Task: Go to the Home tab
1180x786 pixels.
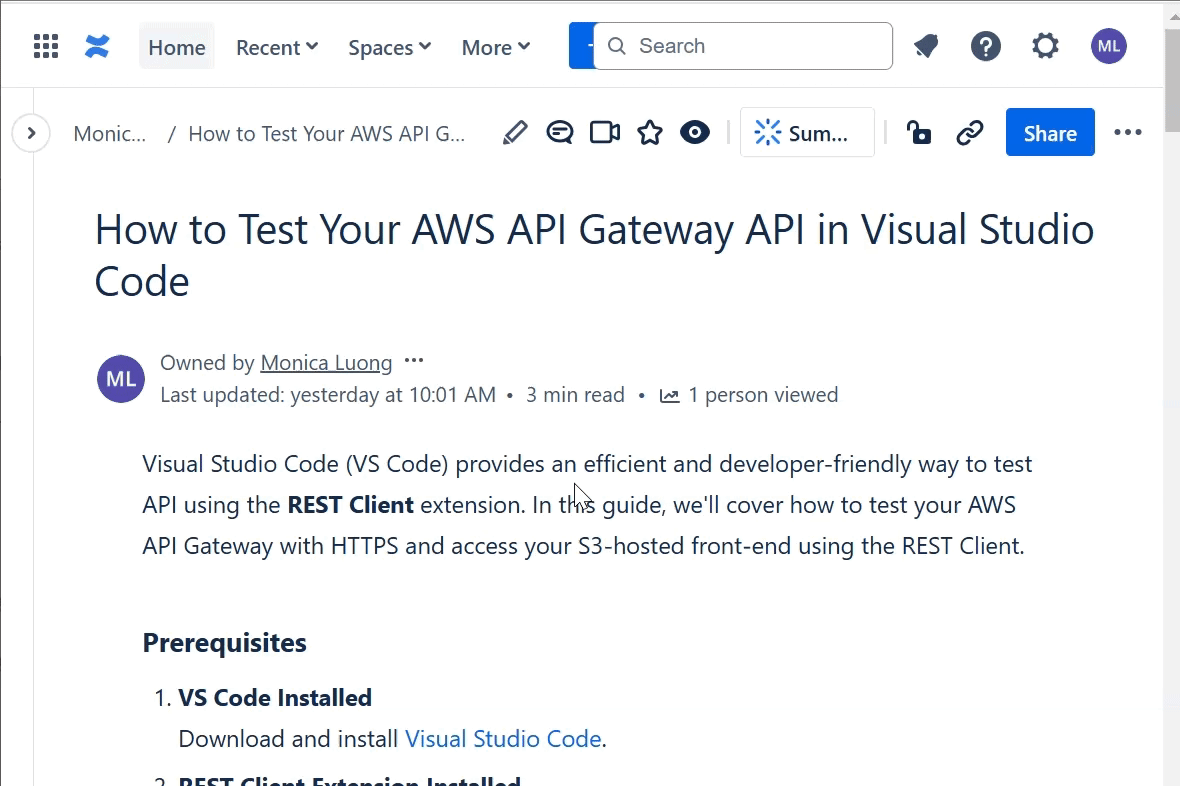Action: 177,47
